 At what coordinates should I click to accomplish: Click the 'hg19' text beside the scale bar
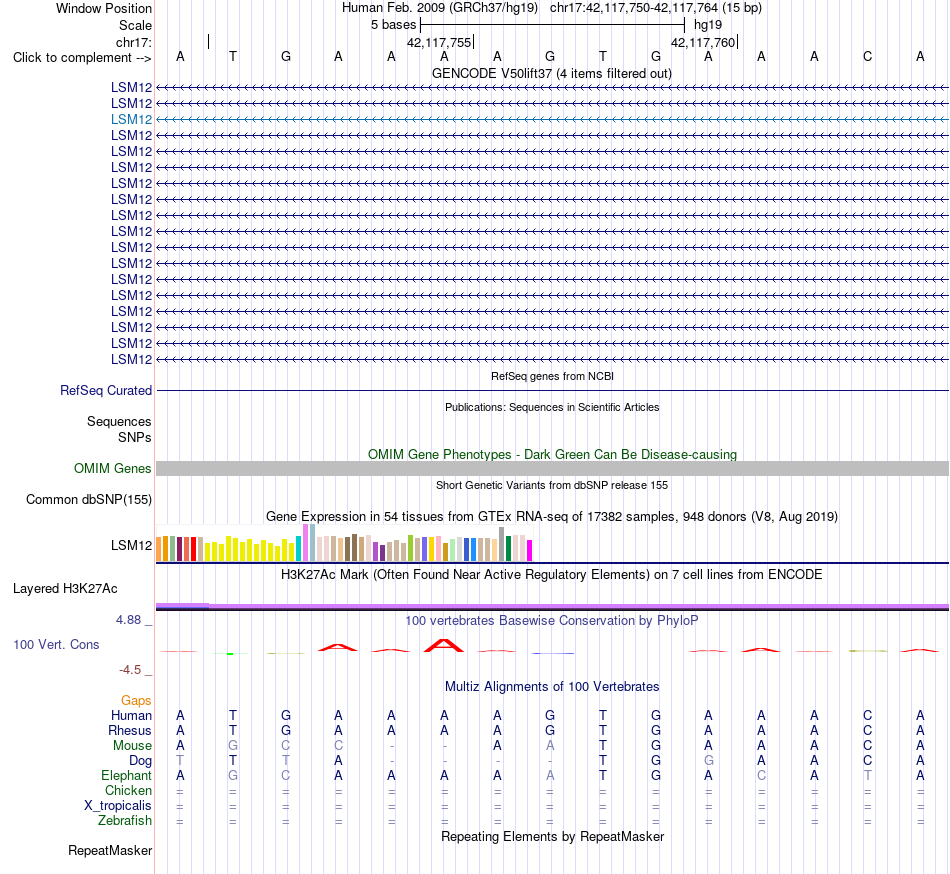708,25
